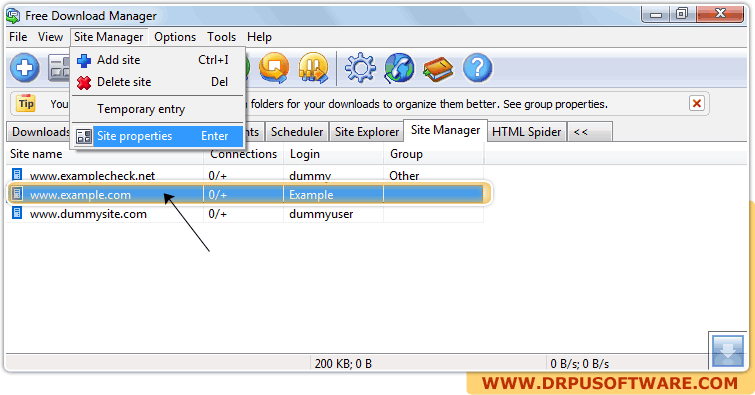The image size is (755, 395).
Task: Select the www.example.com site row
Action: coord(245,194)
